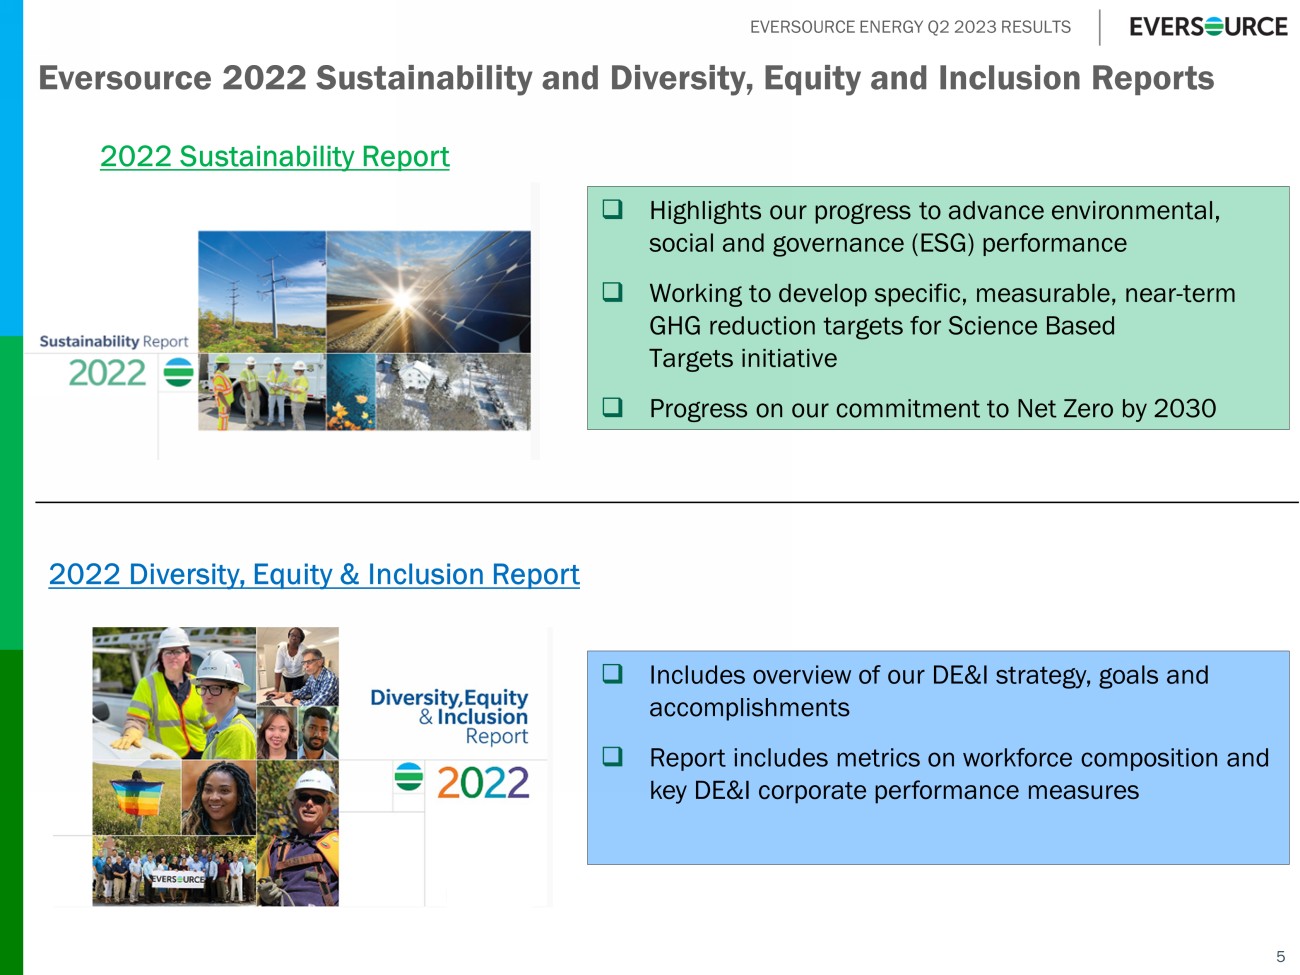Click the rainbow flag photo
Viewport: 1300px width, 975px height.
coord(136,797)
